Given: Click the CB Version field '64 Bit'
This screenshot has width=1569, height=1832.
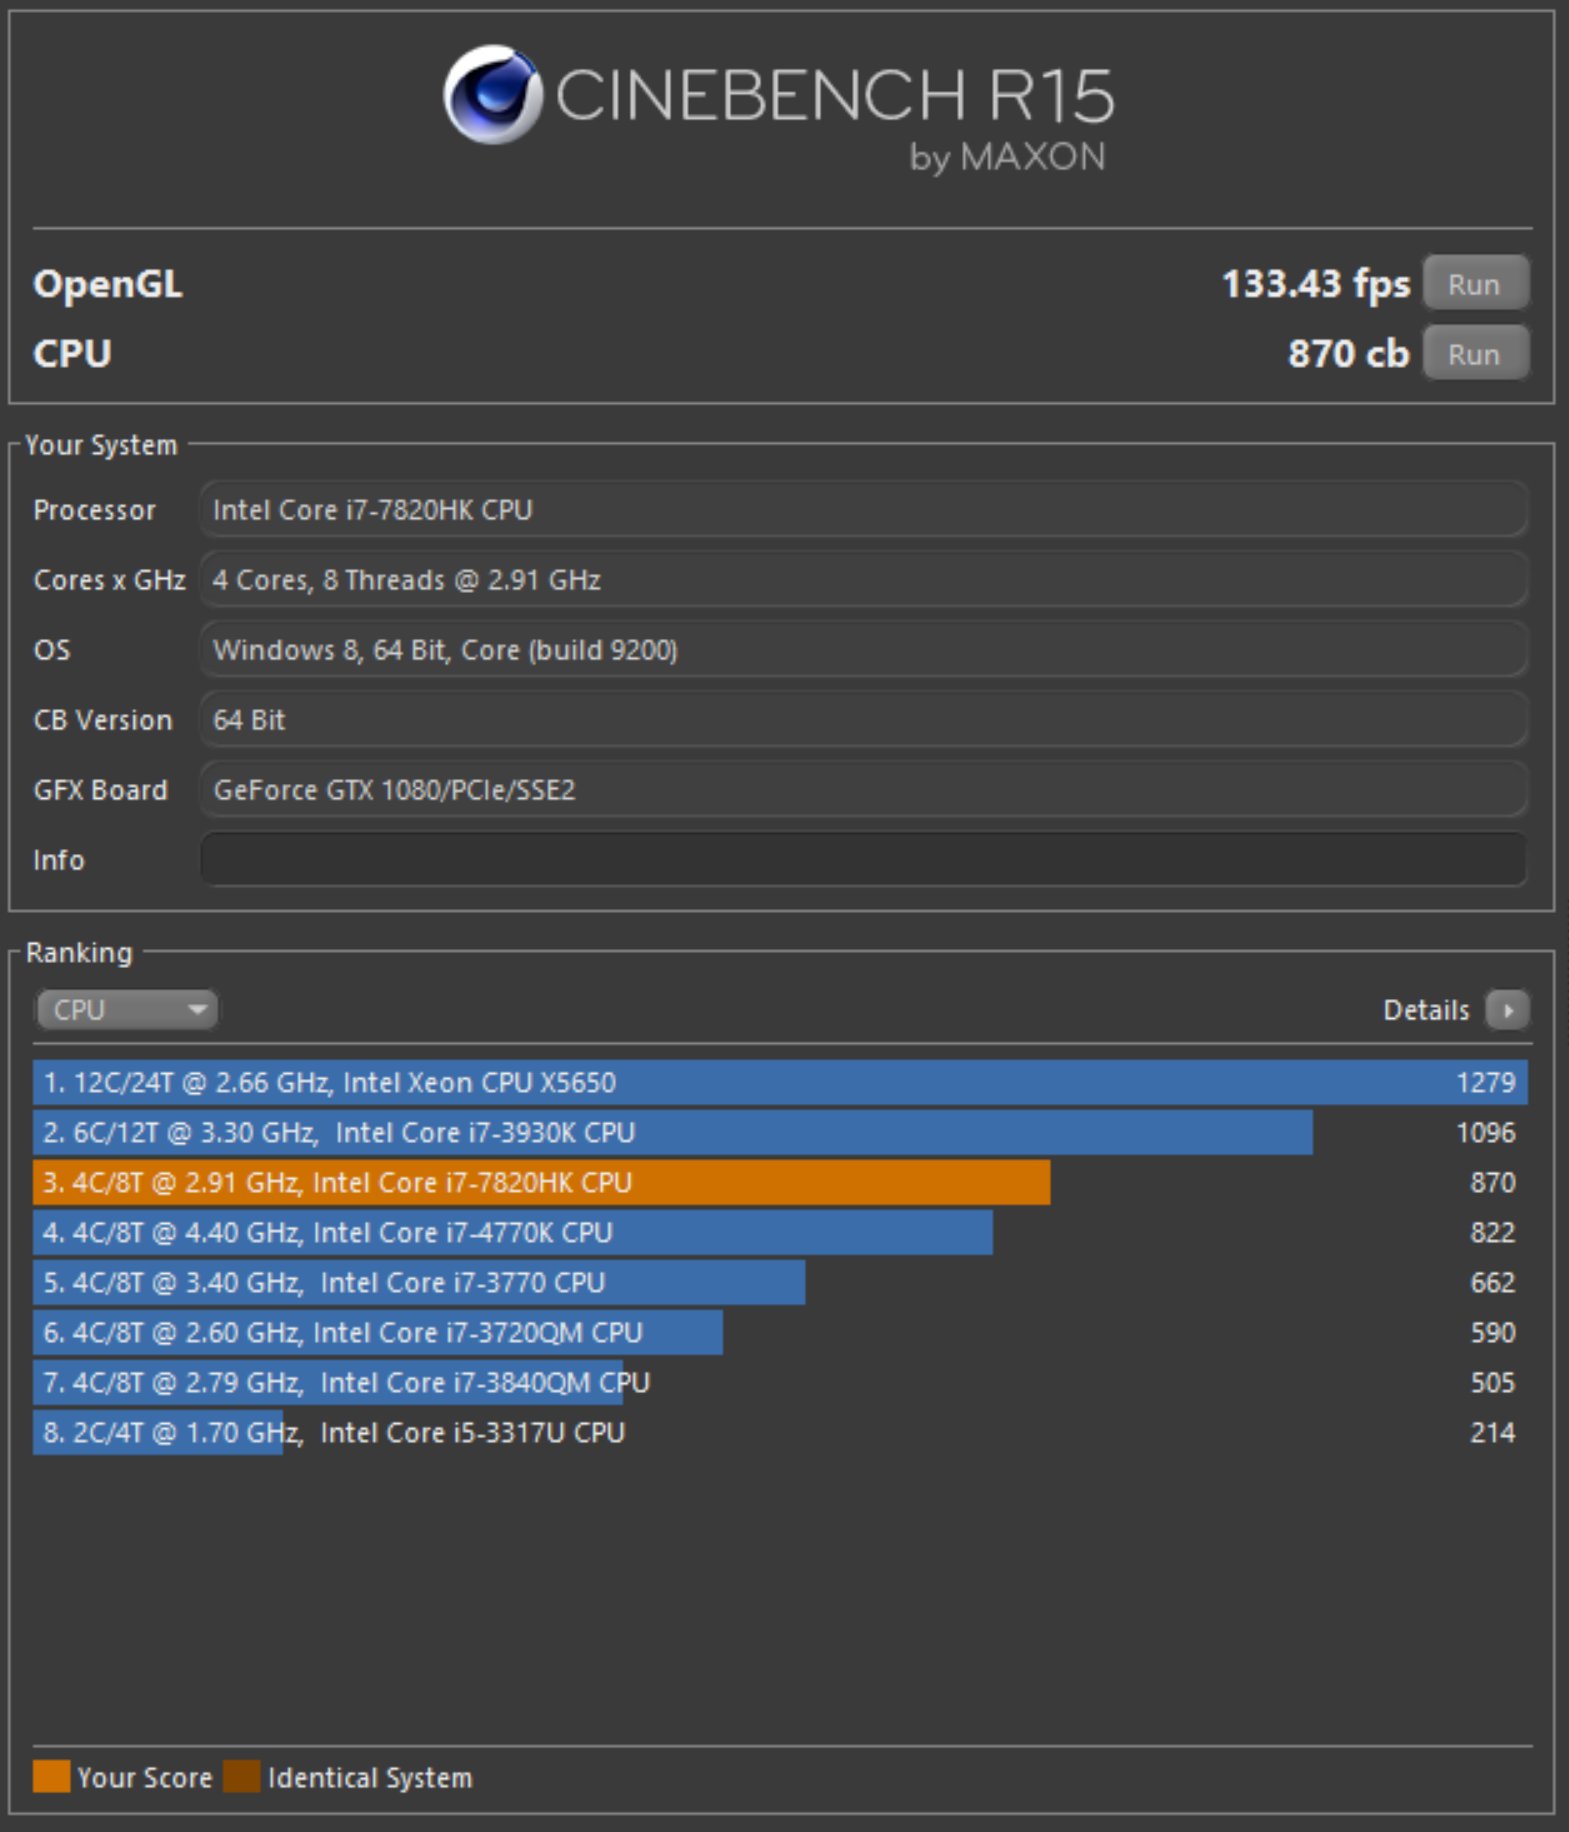Looking at the screenshot, I should pyautogui.click(x=863, y=720).
